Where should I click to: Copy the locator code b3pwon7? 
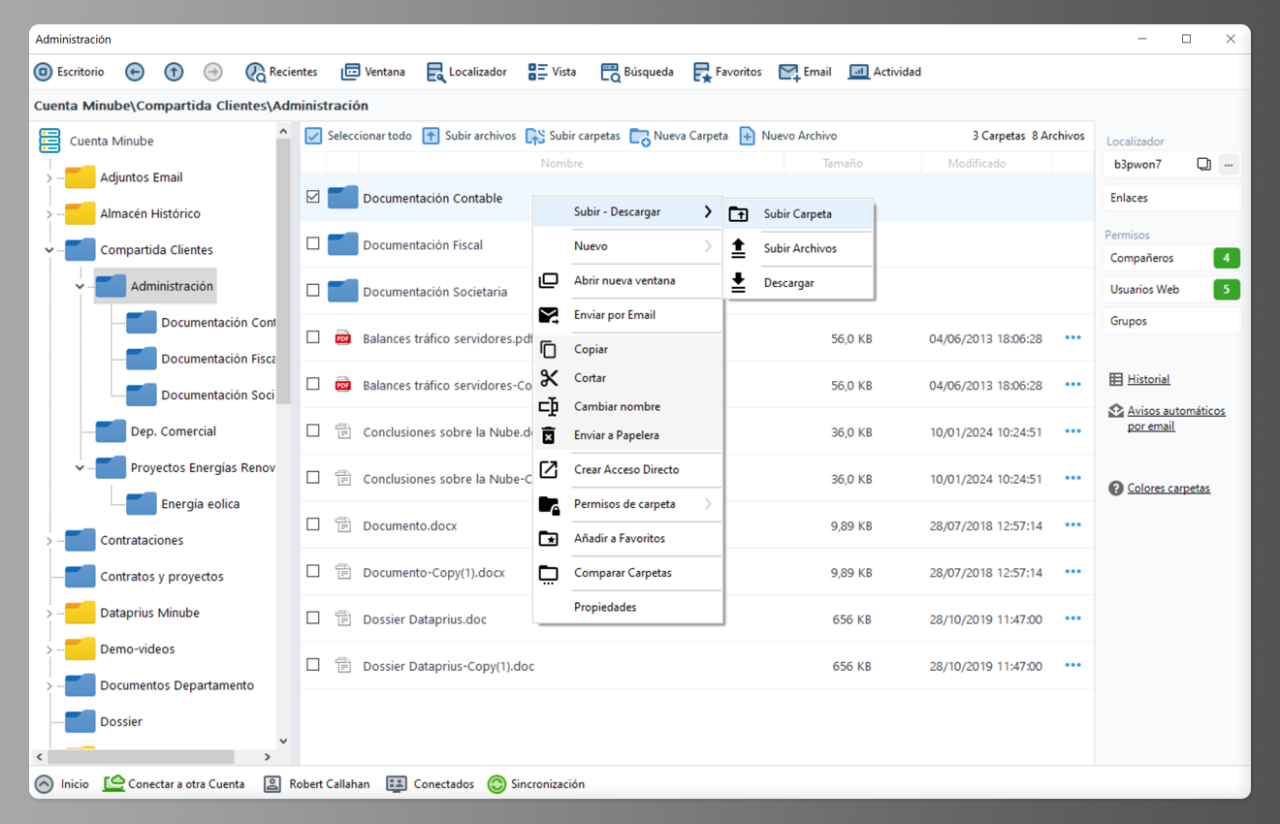[x=1204, y=164]
